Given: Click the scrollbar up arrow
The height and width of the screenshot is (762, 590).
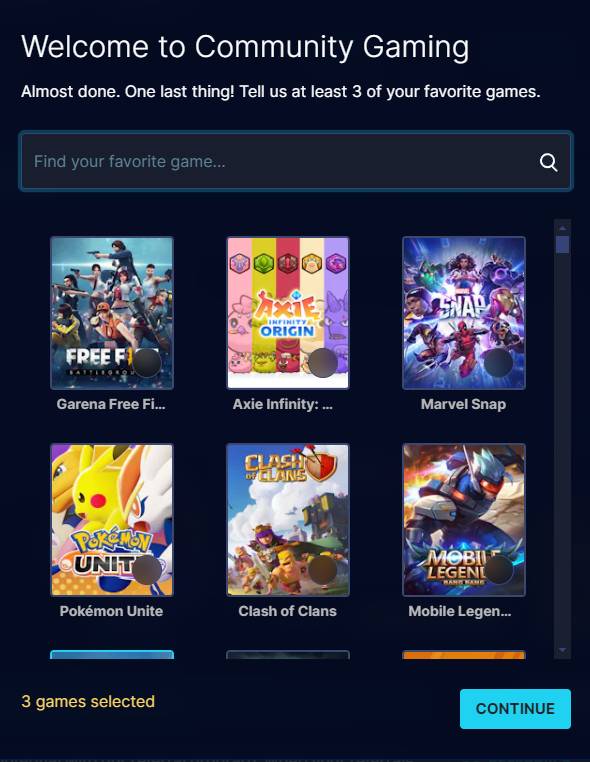Looking at the screenshot, I should tap(562, 227).
